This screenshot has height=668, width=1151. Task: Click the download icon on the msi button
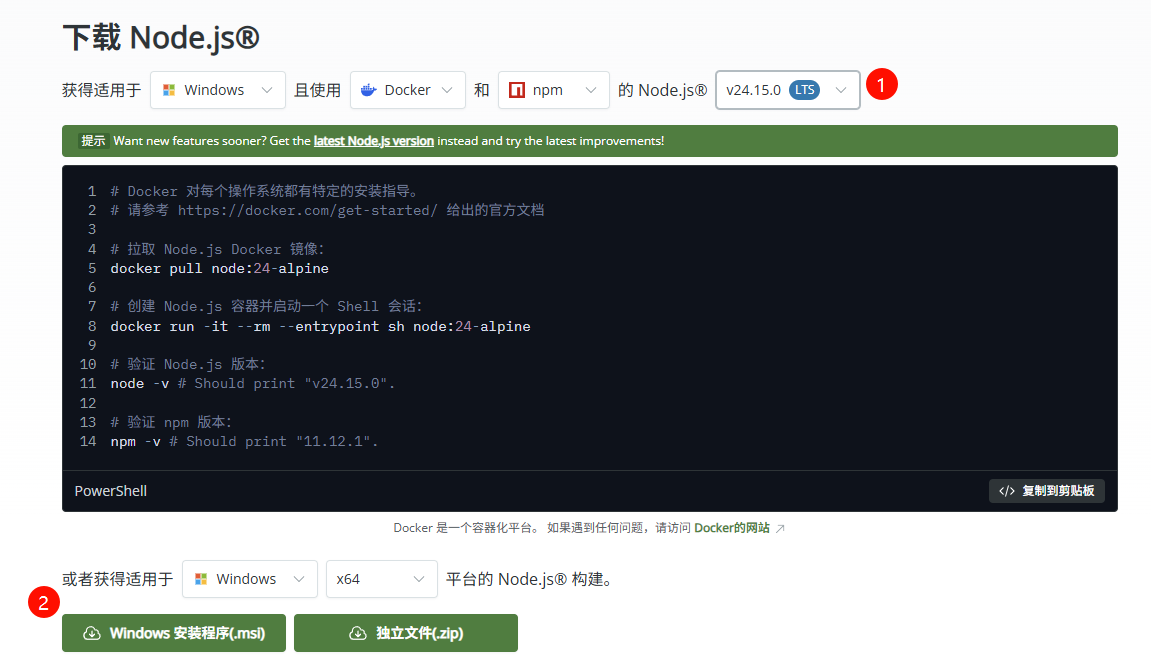click(92, 633)
